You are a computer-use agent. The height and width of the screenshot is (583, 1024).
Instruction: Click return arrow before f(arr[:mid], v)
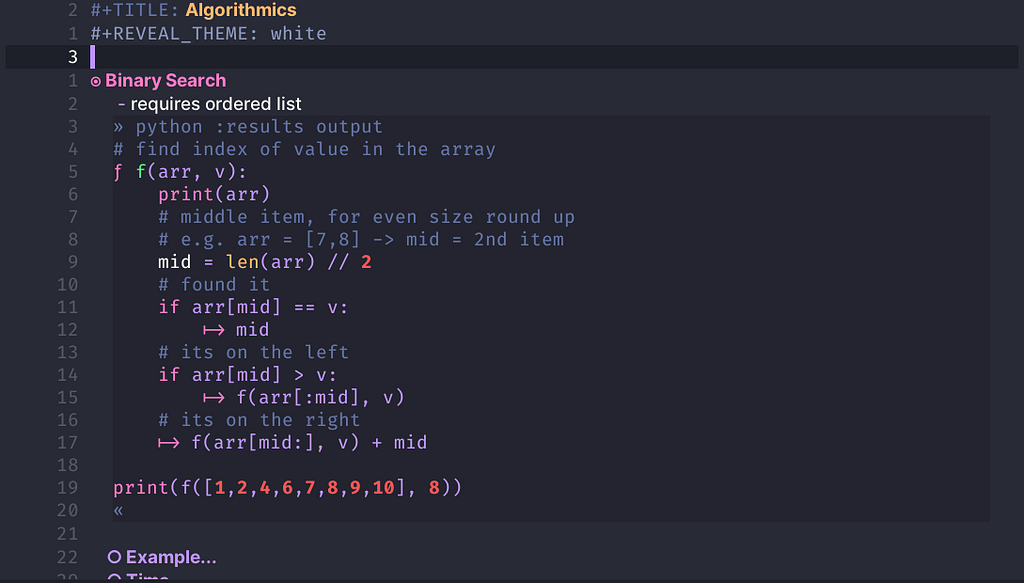213,397
